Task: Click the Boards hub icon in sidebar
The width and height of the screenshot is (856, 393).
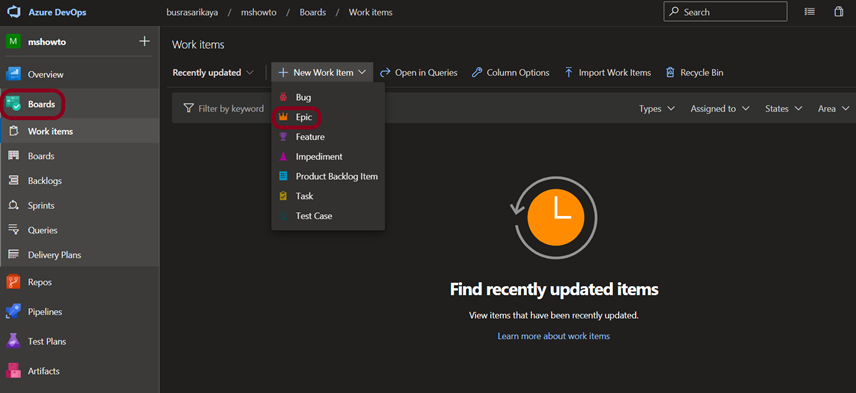Action: pyautogui.click(x=13, y=104)
